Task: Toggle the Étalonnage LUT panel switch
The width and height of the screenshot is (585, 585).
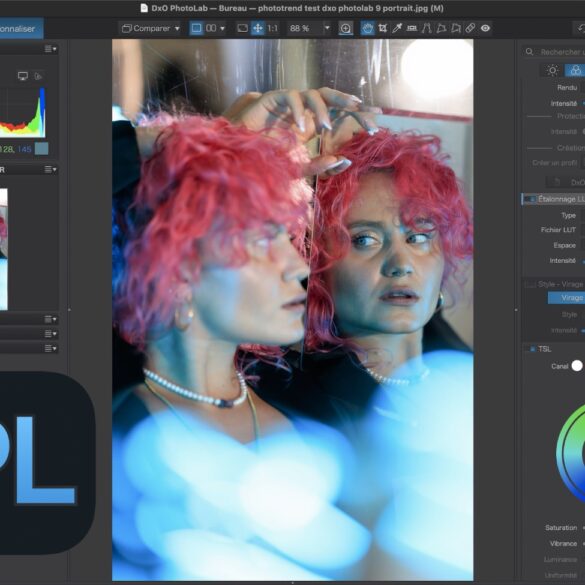Action: [529, 199]
